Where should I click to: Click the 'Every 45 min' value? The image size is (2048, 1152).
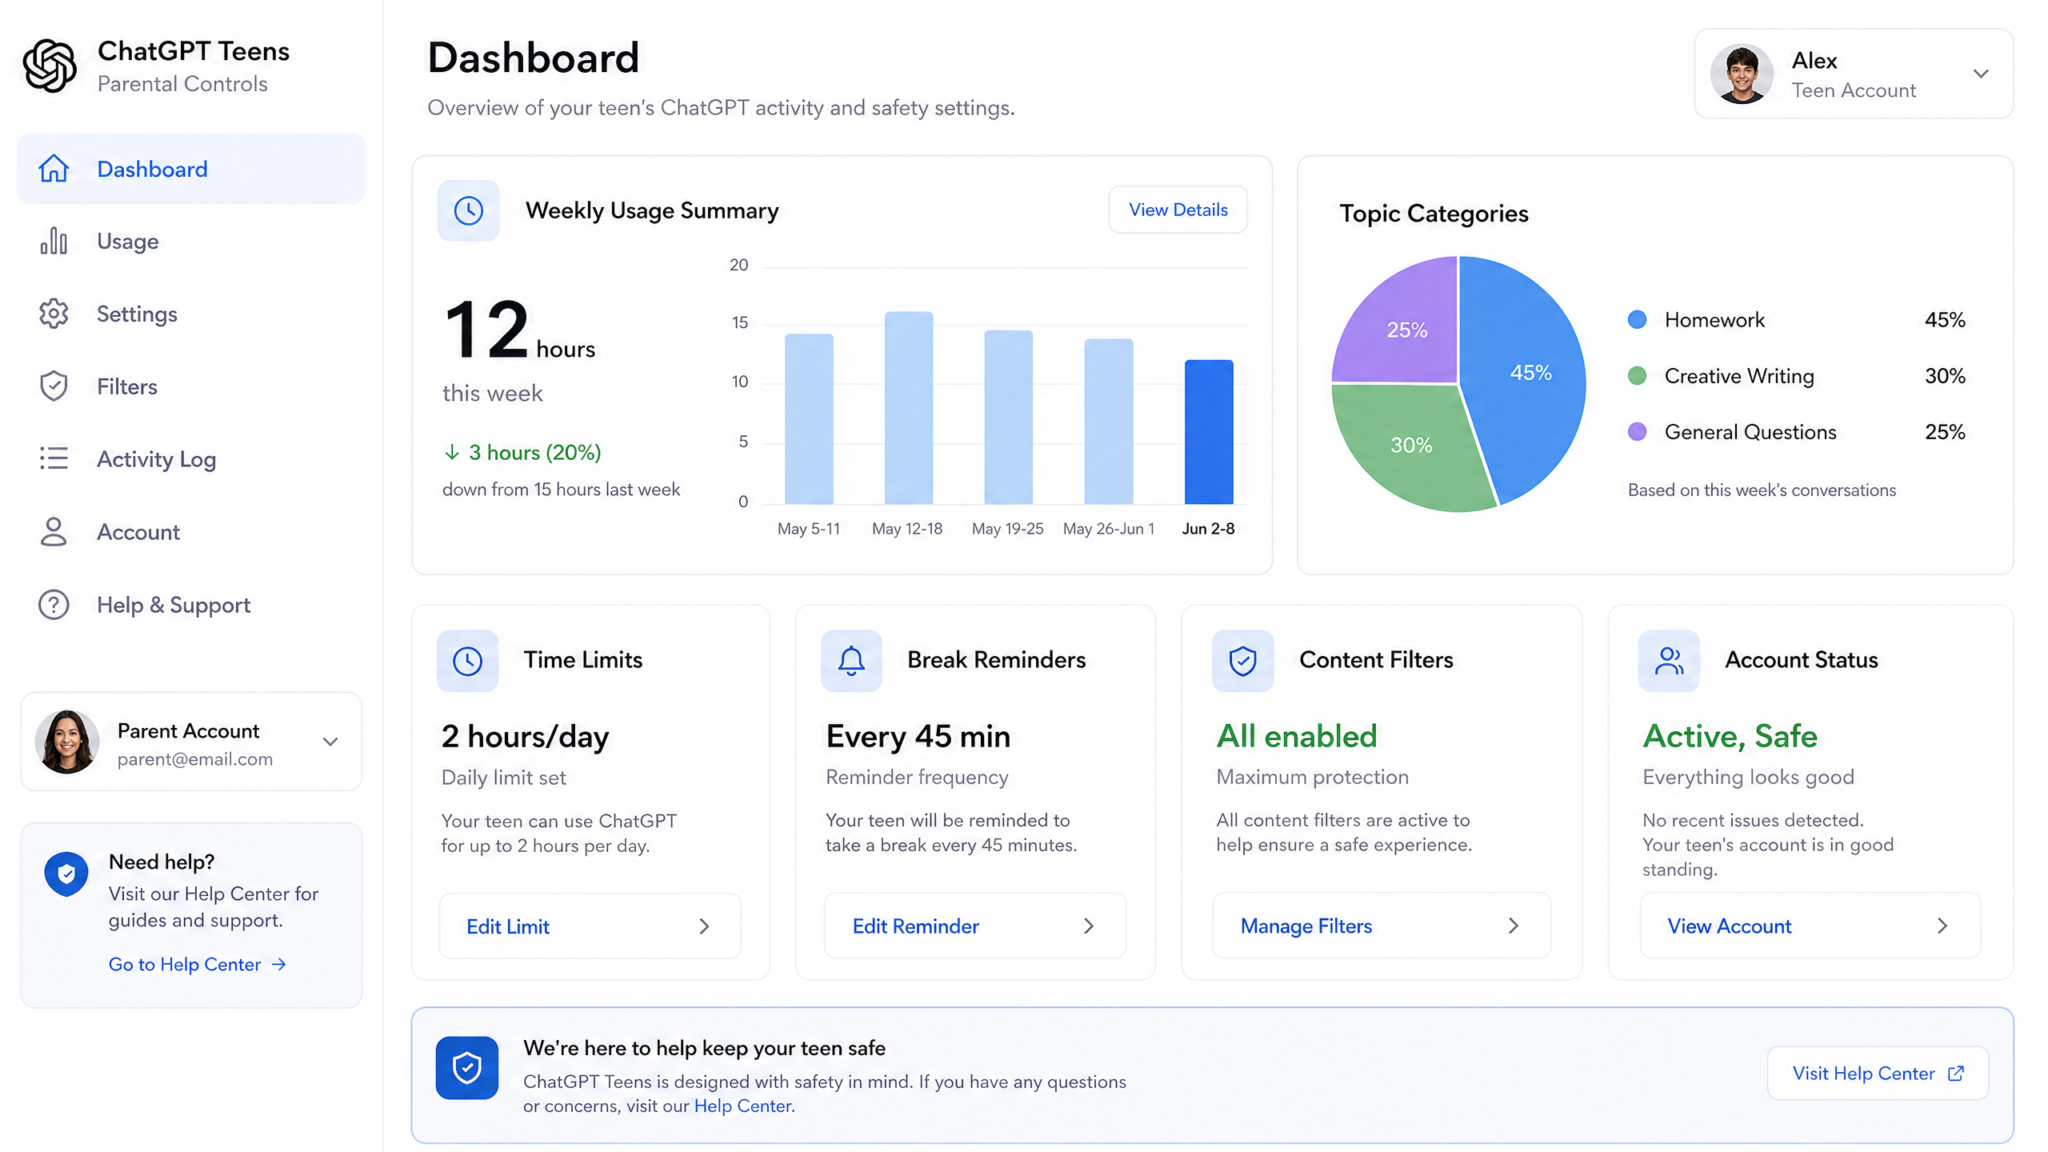[918, 737]
